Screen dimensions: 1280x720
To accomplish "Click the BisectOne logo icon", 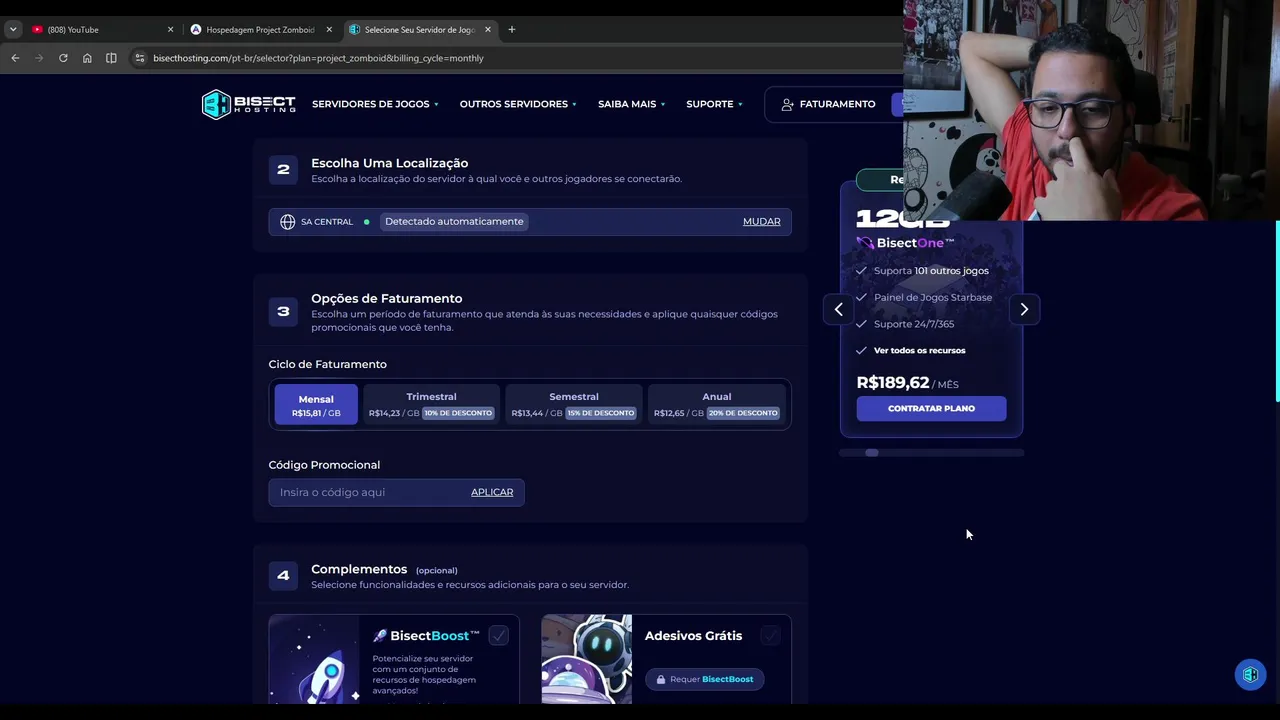I will (865, 243).
